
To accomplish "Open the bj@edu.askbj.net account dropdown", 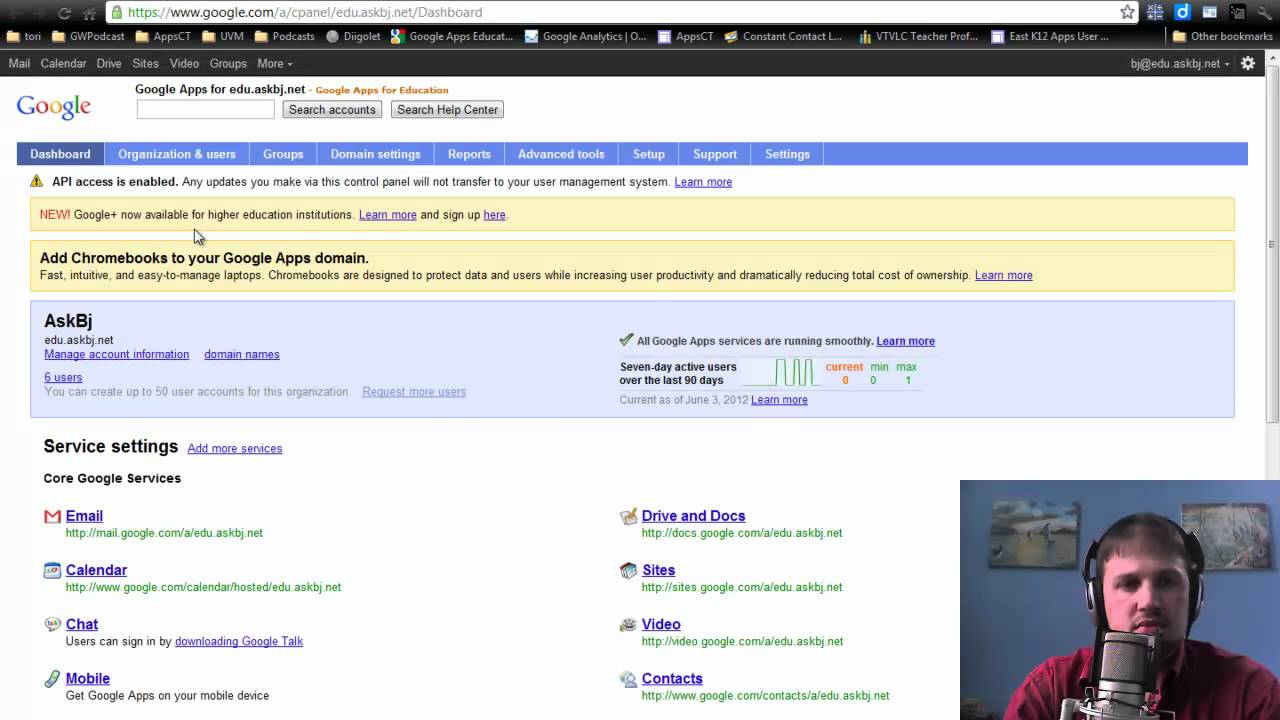I will click(1180, 63).
